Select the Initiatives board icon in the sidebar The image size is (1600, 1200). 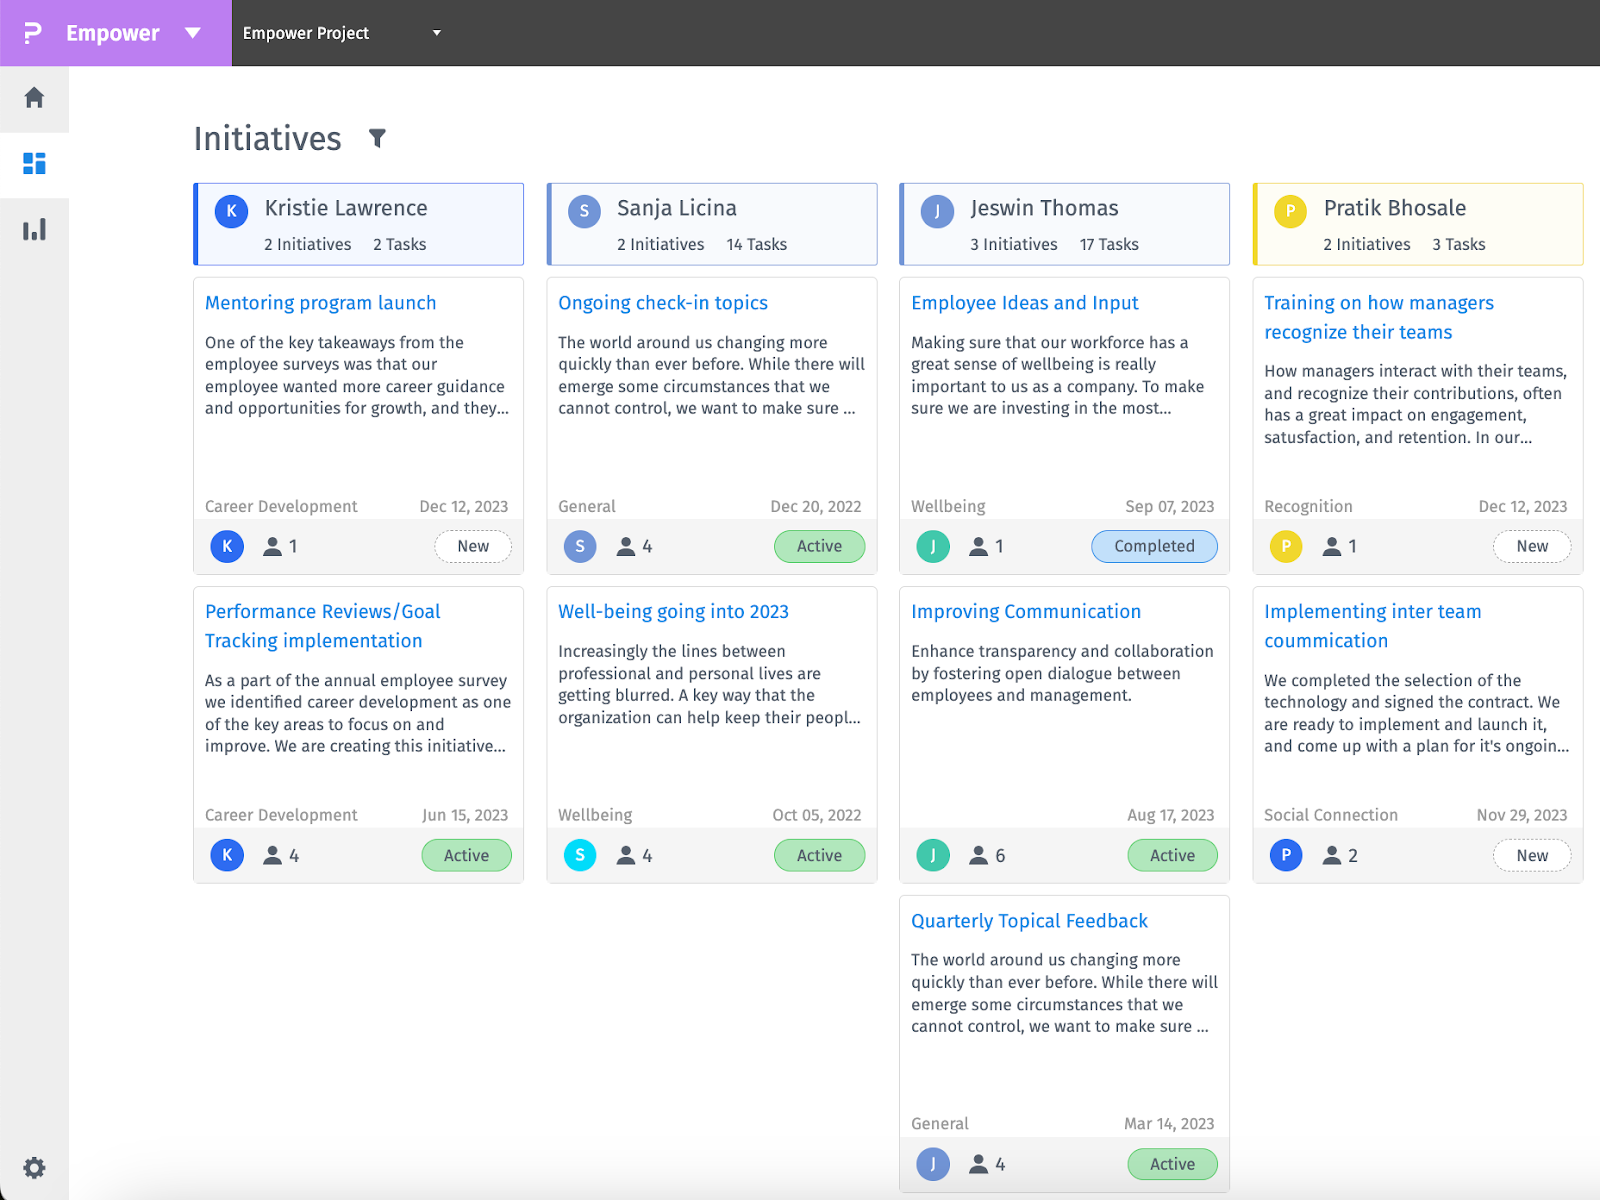[x=34, y=163]
